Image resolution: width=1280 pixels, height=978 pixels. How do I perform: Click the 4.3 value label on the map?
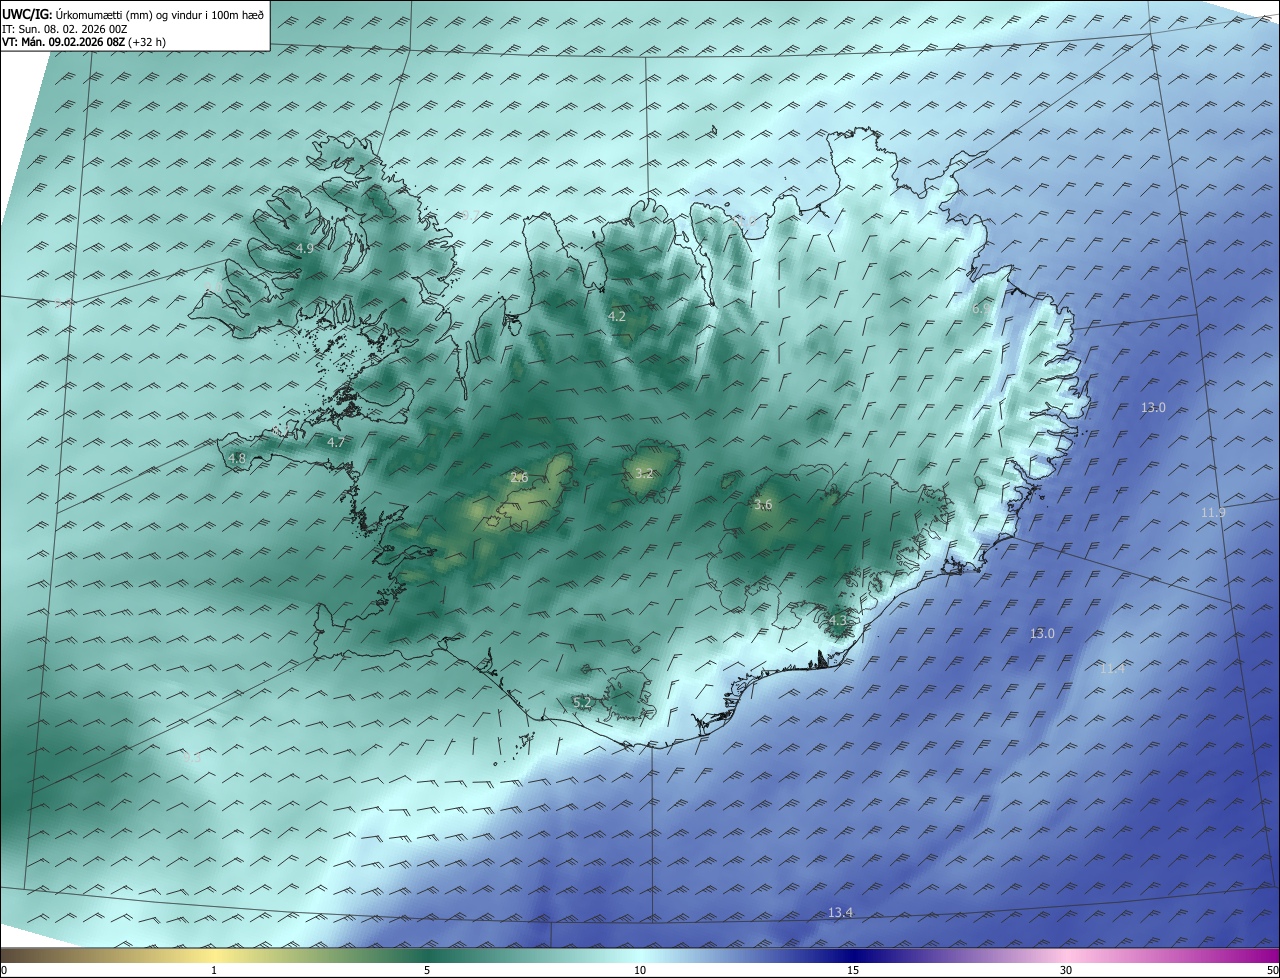(838, 621)
